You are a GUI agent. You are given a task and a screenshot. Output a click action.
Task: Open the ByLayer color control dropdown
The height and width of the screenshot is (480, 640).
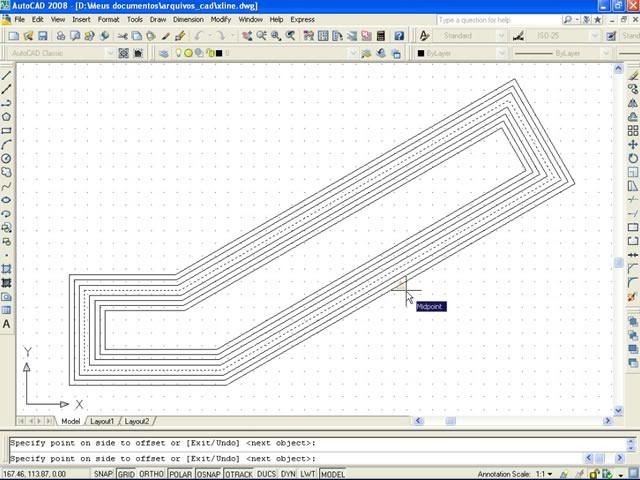pyautogui.click(x=502, y=53)
